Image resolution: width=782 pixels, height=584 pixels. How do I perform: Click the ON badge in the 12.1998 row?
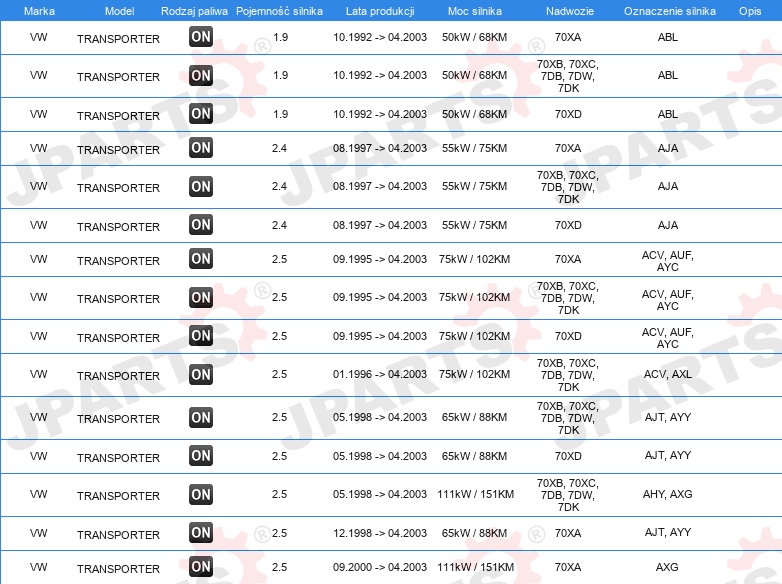(x=201, y=533)
